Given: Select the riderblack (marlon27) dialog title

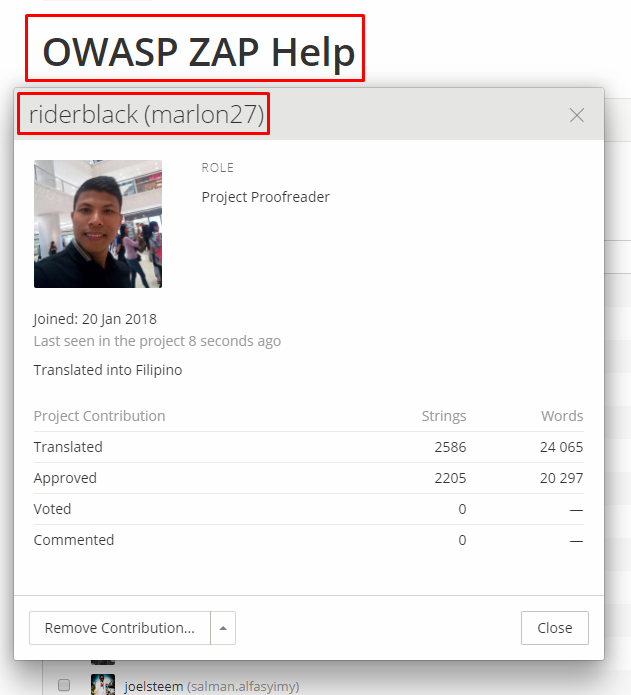Looking at the screenshot, I should (146, 114).
